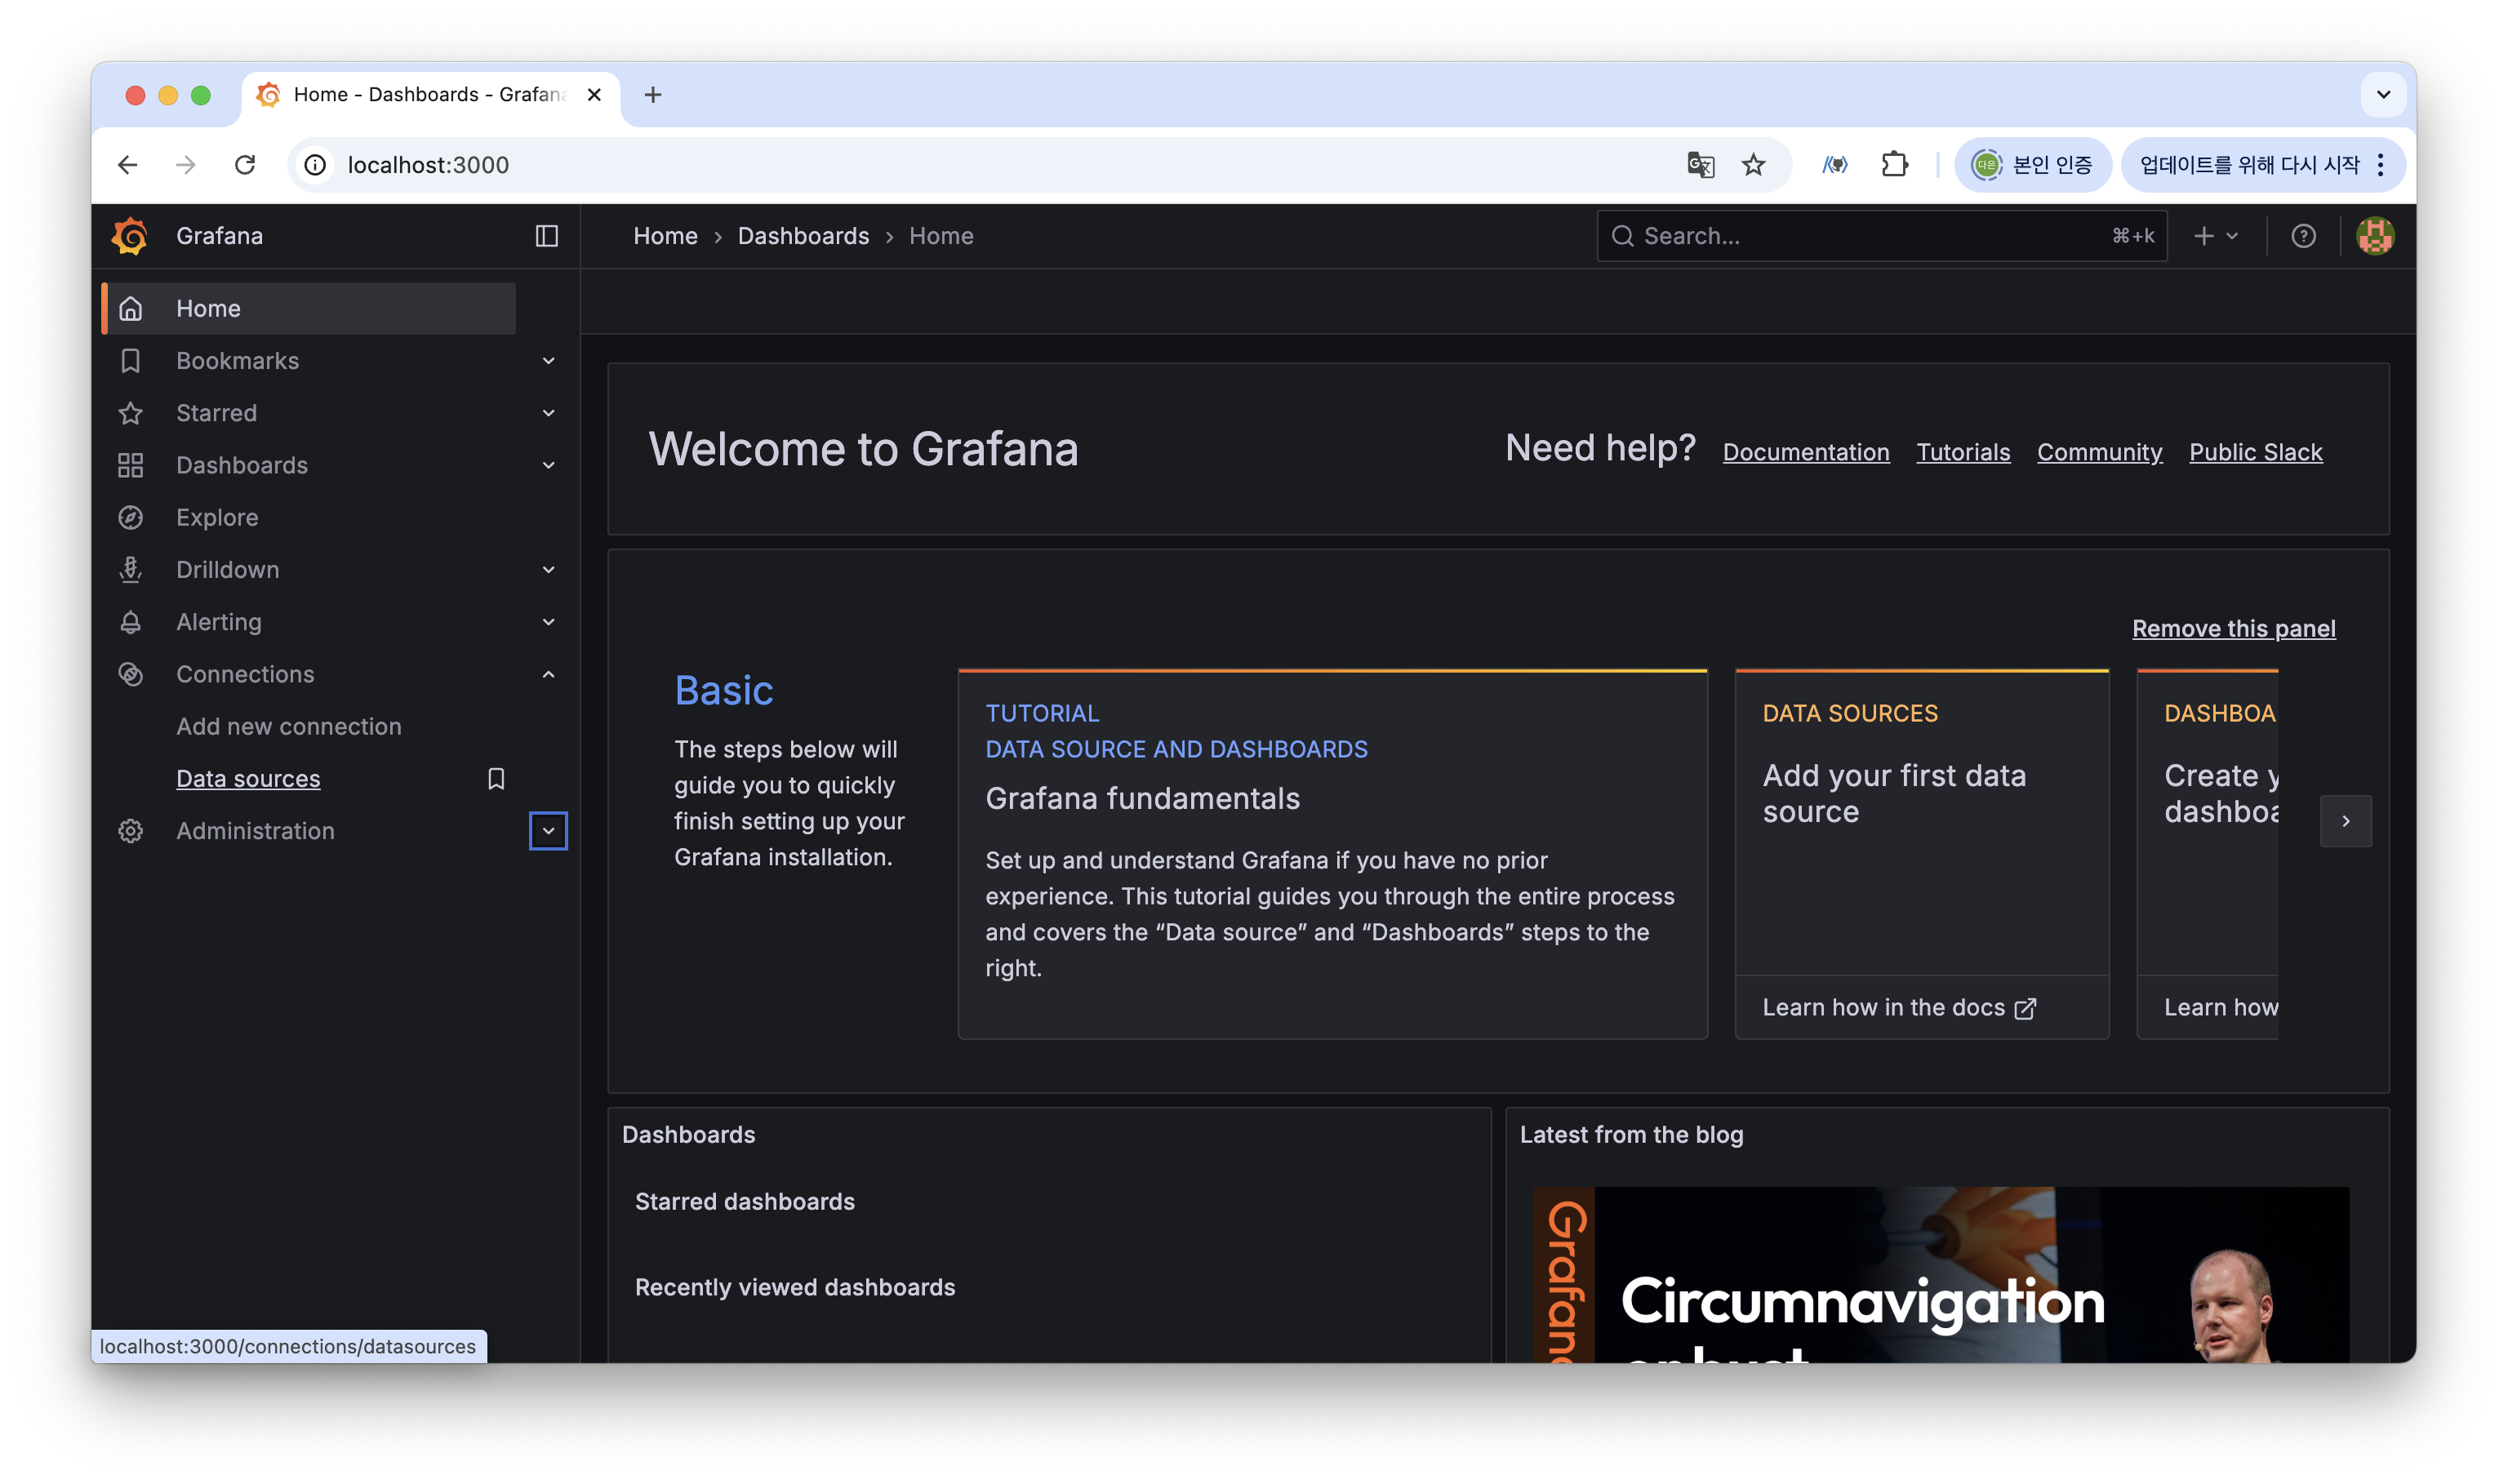The width and height of the screenshot is (2508, 1484).
Task: Open the Dashboards sidebar menu item
Action: tap(242, 465)
